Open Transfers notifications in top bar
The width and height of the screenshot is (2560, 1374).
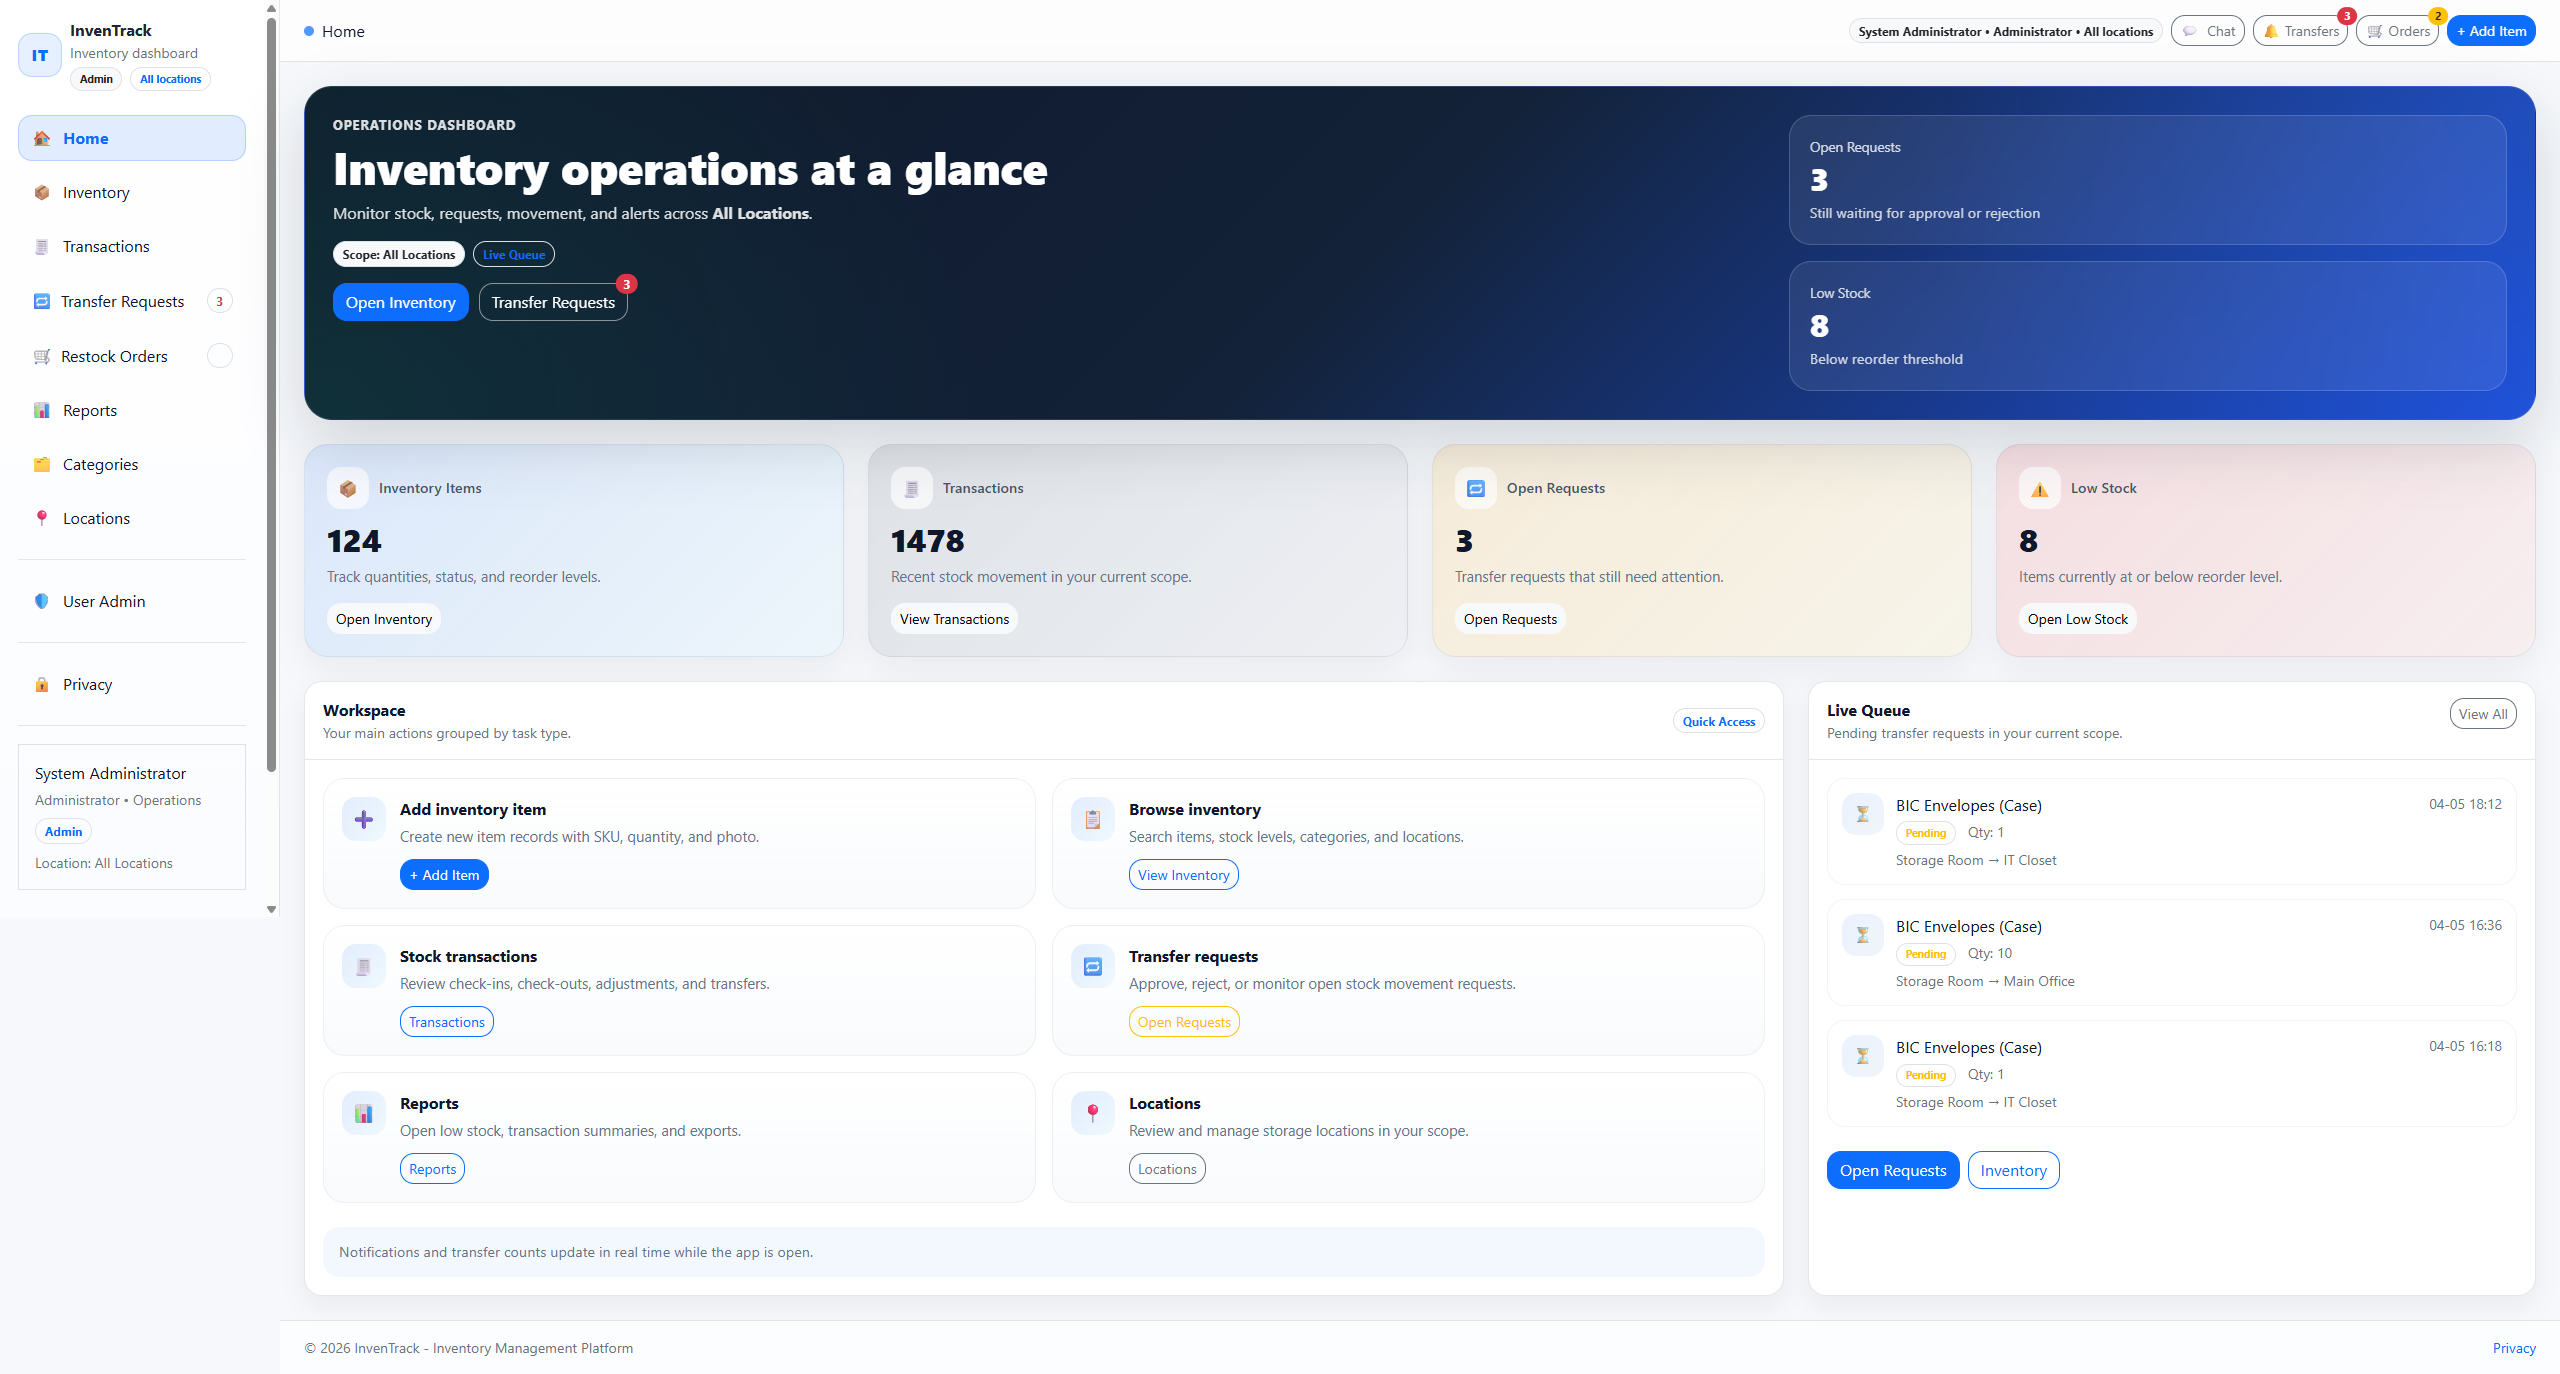[x=2300, y=31]
